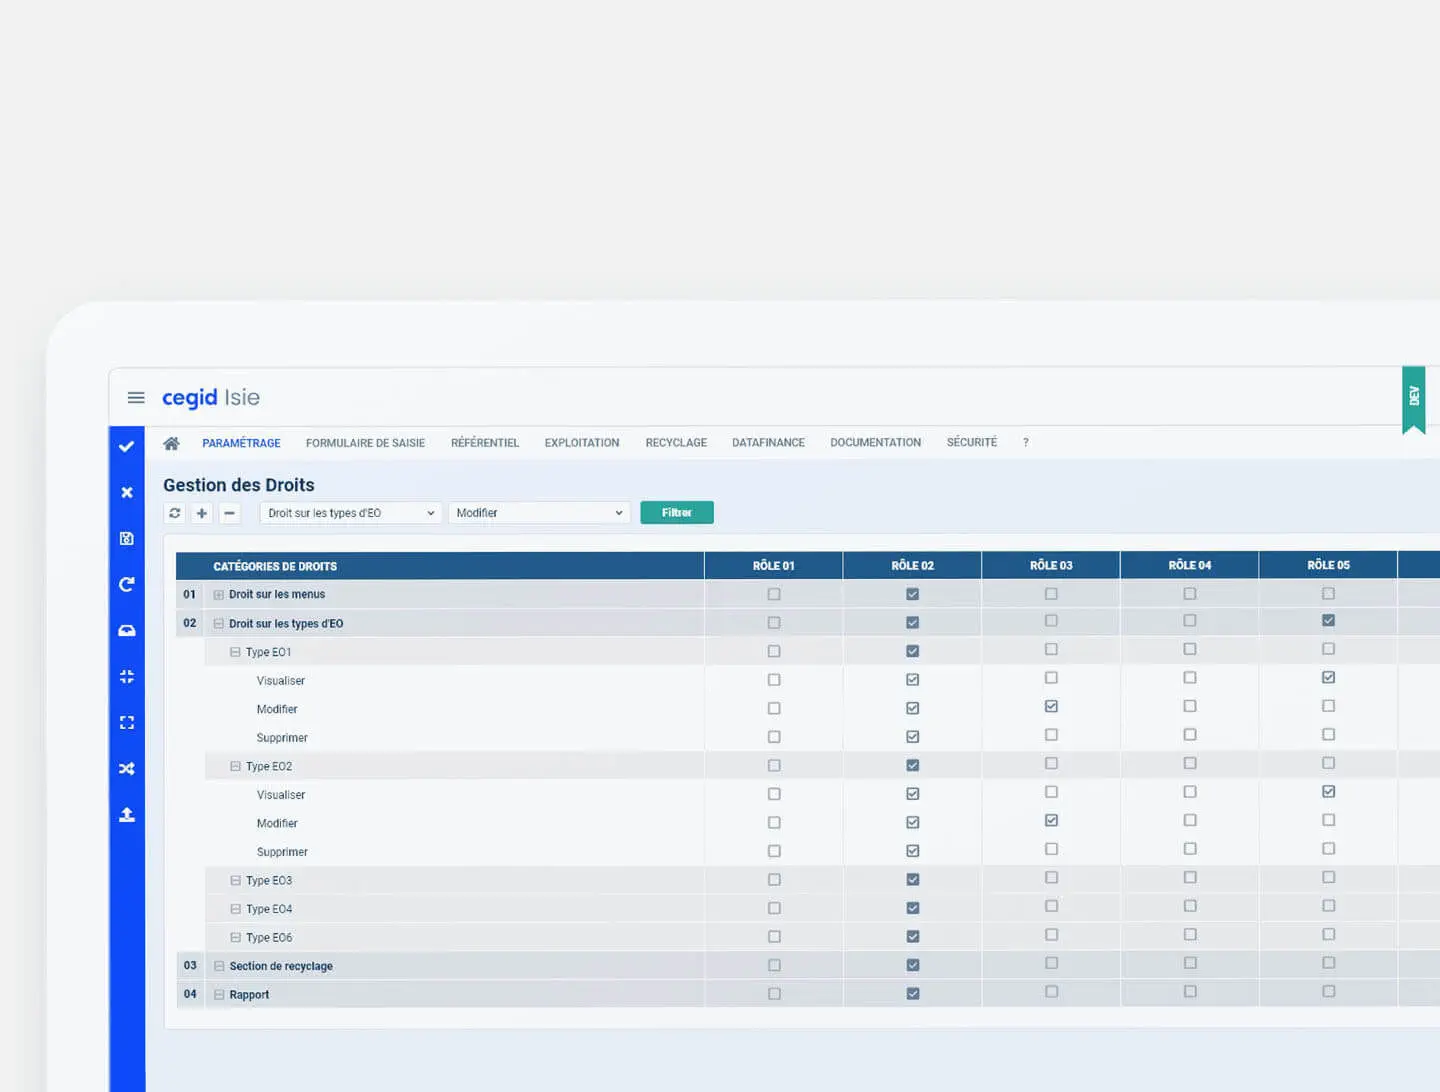Open the Modifier filter dropdown
The width and height of the screenshot is (1440, 1092).
(539, 513)
